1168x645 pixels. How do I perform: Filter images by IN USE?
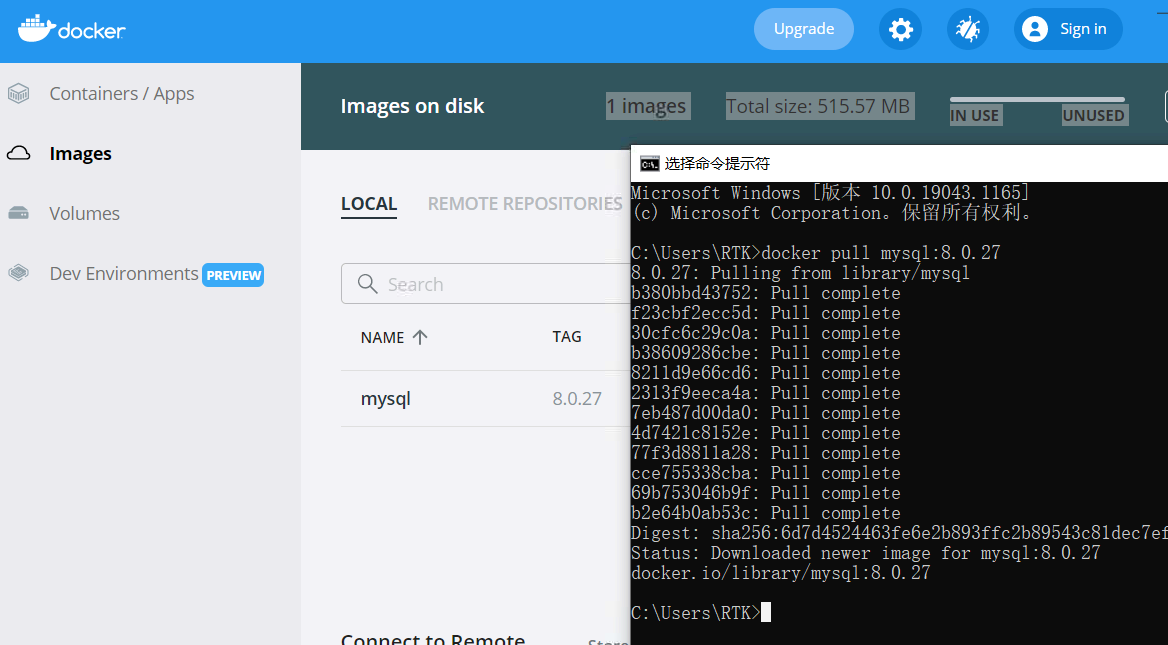click(x=975, y=115)
